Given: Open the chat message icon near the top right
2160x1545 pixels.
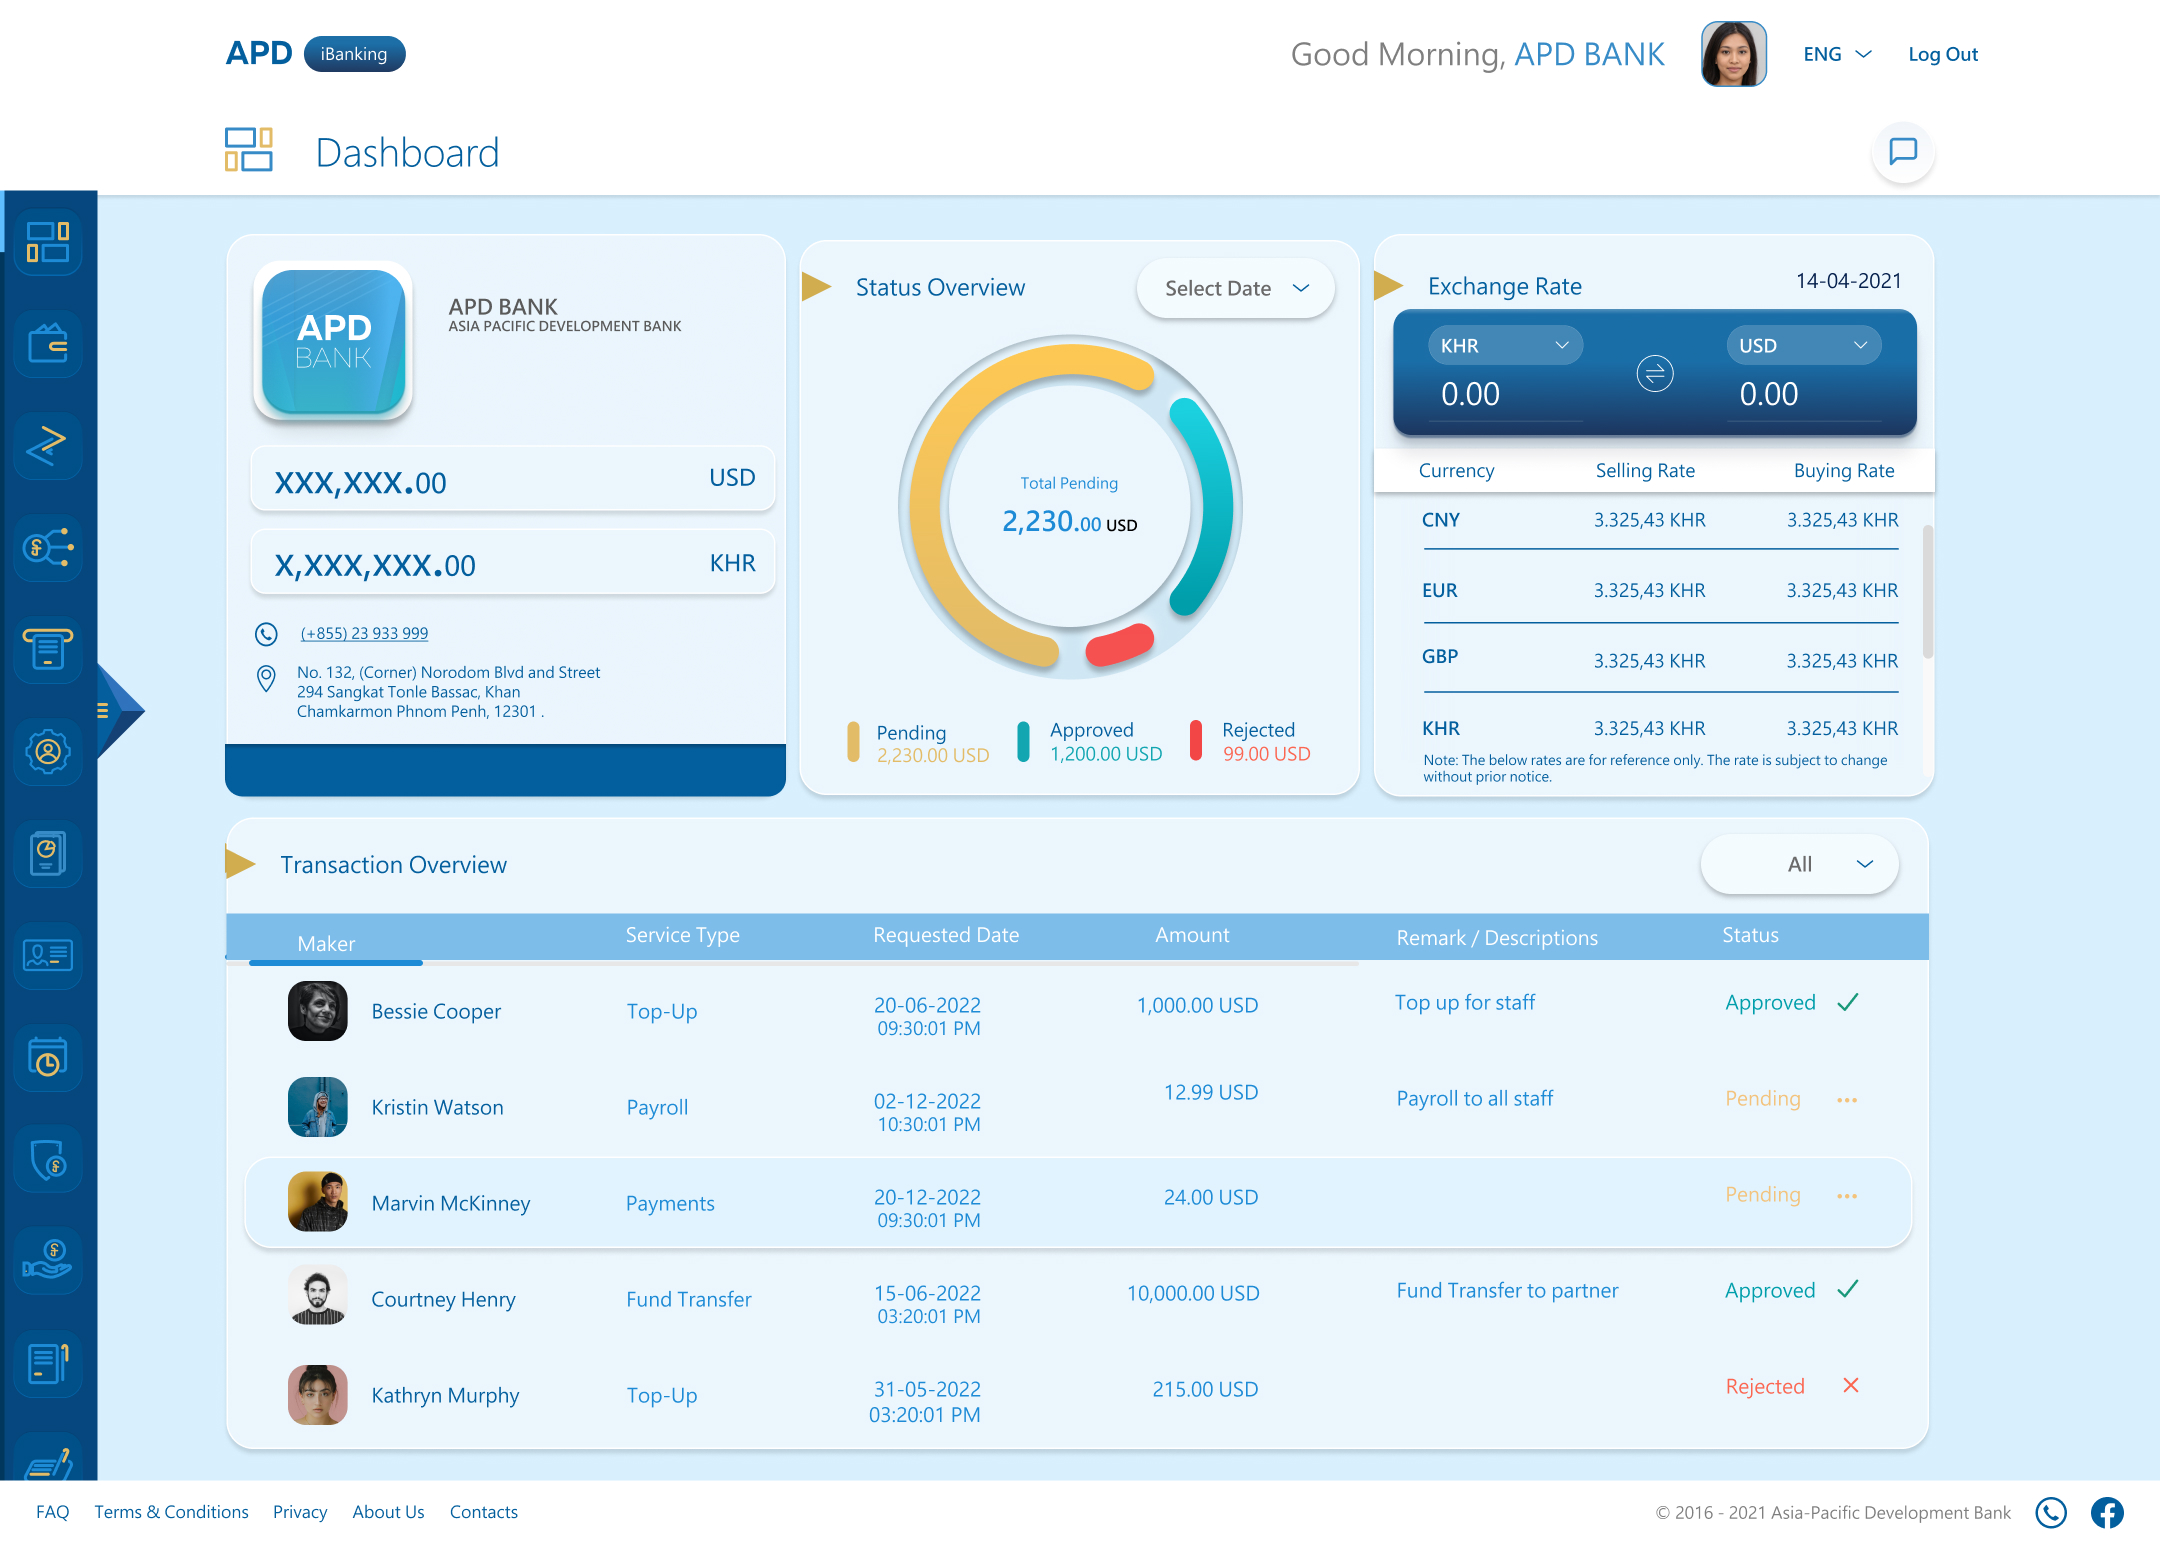Looking at the screenshot, I should (x=1902, y=153).
